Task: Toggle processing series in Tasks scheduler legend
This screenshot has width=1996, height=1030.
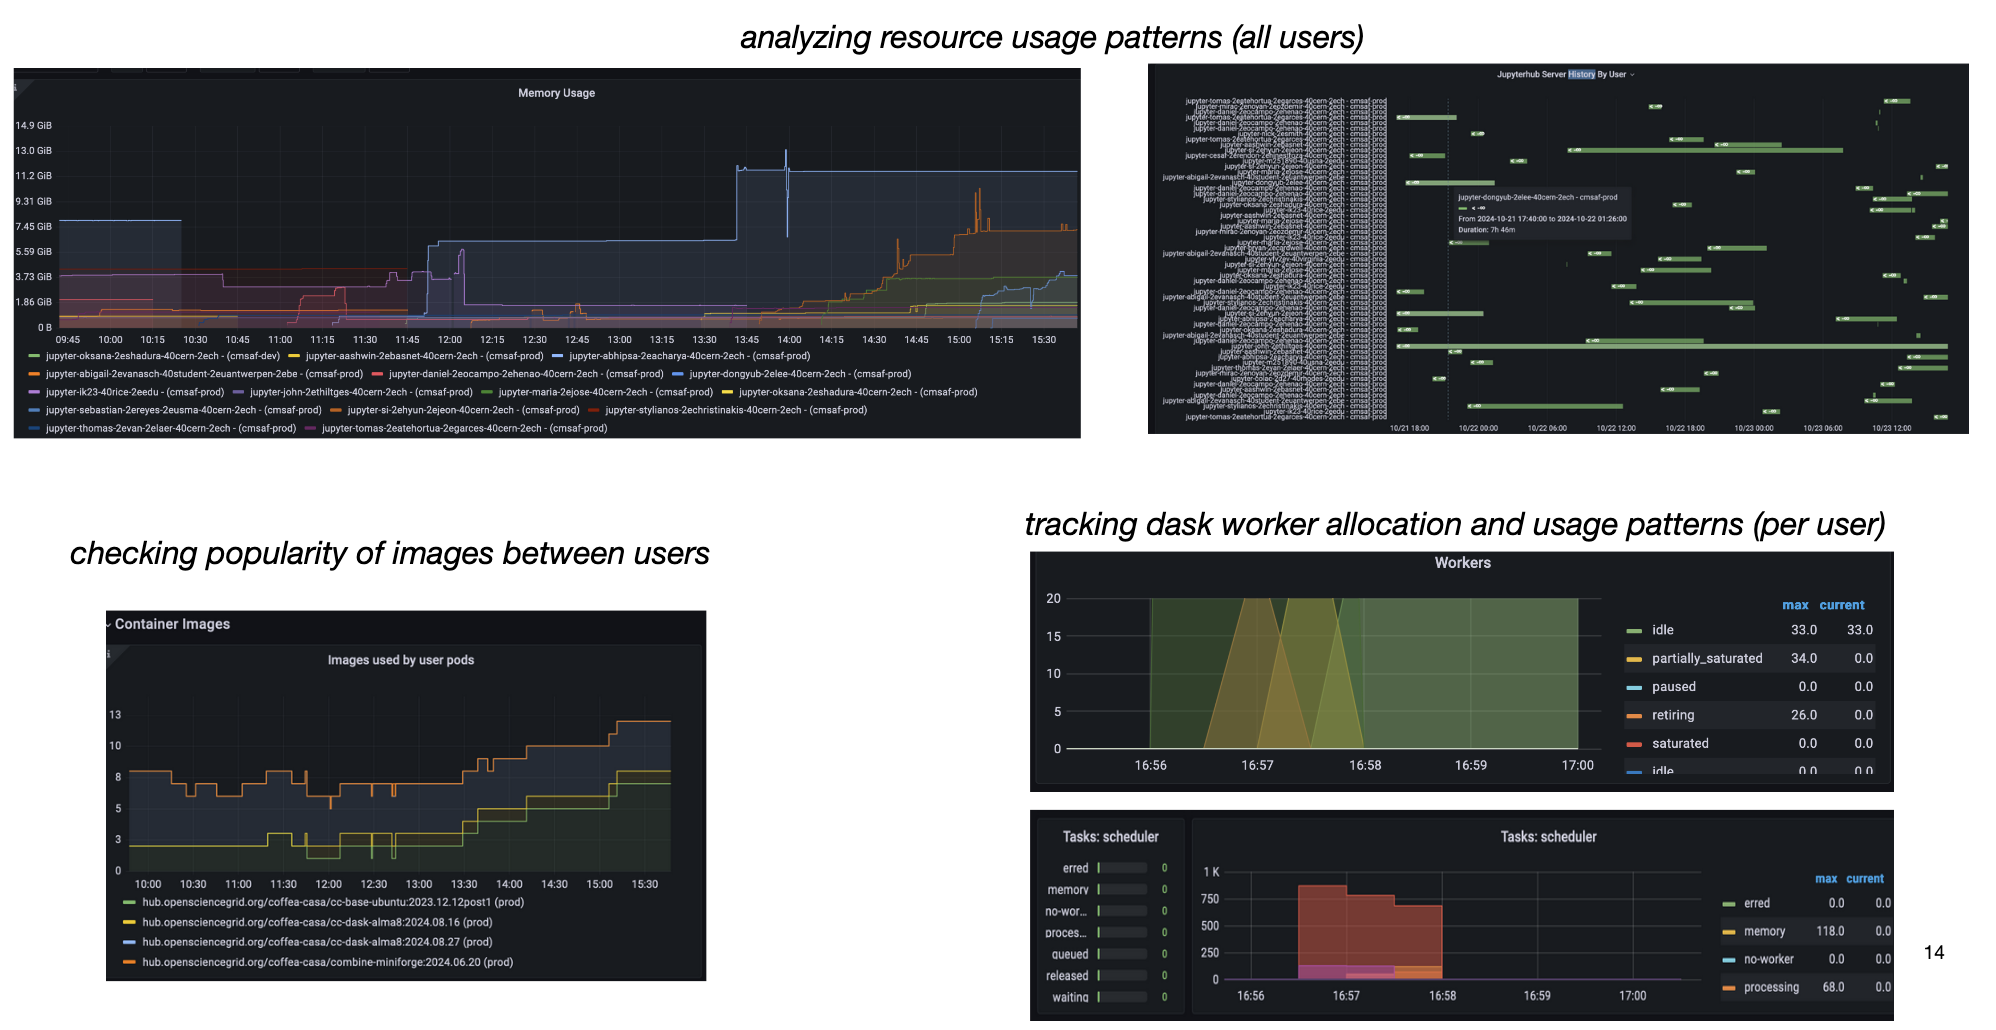Action: pos(1770,987)
